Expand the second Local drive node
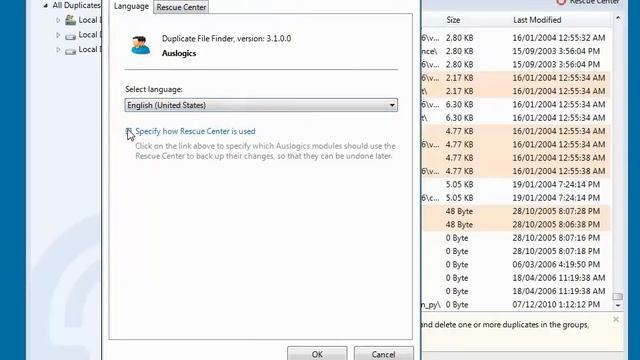The width and height of the screenshot is (640, 360). tap(58, 35)
